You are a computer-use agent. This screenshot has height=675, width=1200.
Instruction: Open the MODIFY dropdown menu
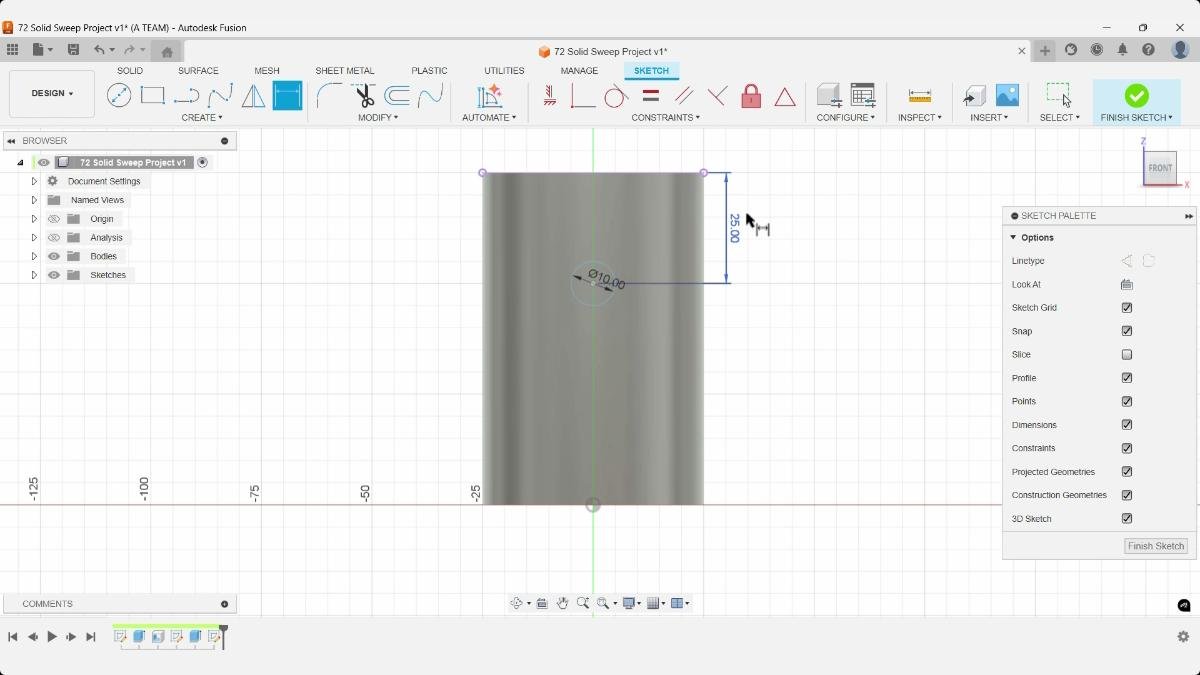click(378, 118)
